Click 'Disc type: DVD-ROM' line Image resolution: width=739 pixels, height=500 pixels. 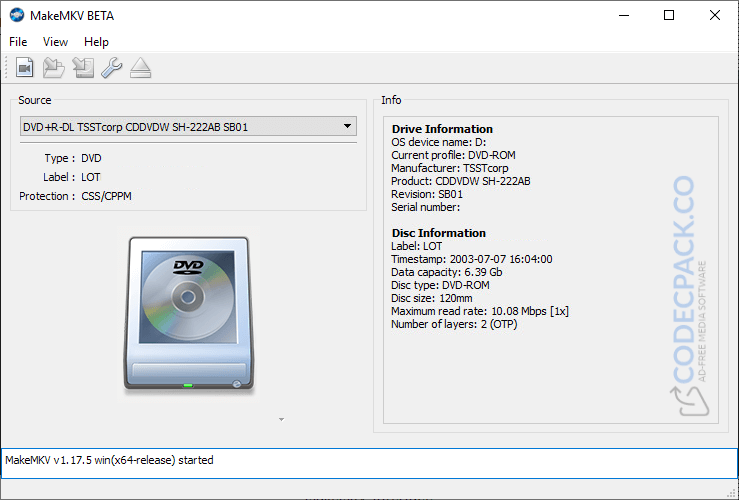tap(440, 285)
